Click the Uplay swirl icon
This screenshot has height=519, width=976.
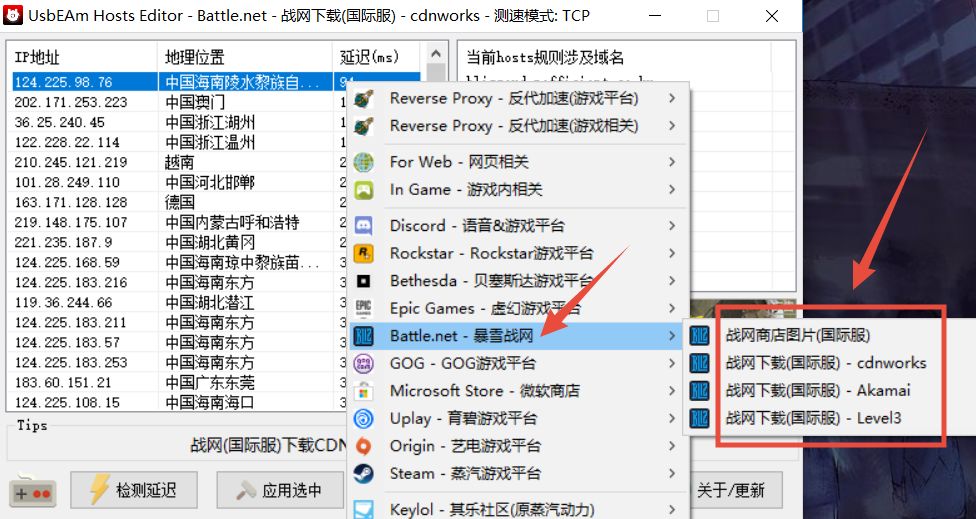tap(364, 418)
